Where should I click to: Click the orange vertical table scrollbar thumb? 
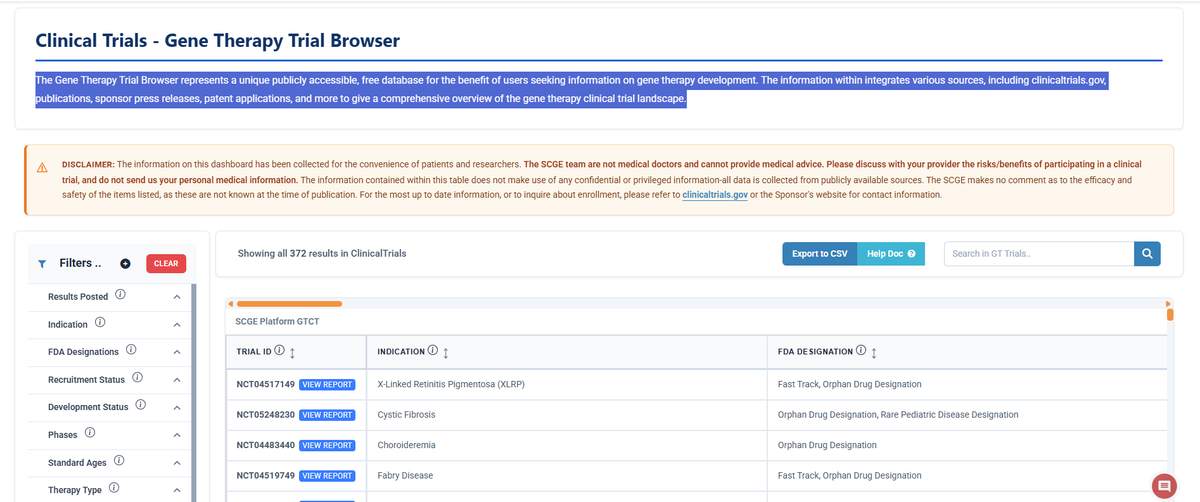(x=1170, y=315)
